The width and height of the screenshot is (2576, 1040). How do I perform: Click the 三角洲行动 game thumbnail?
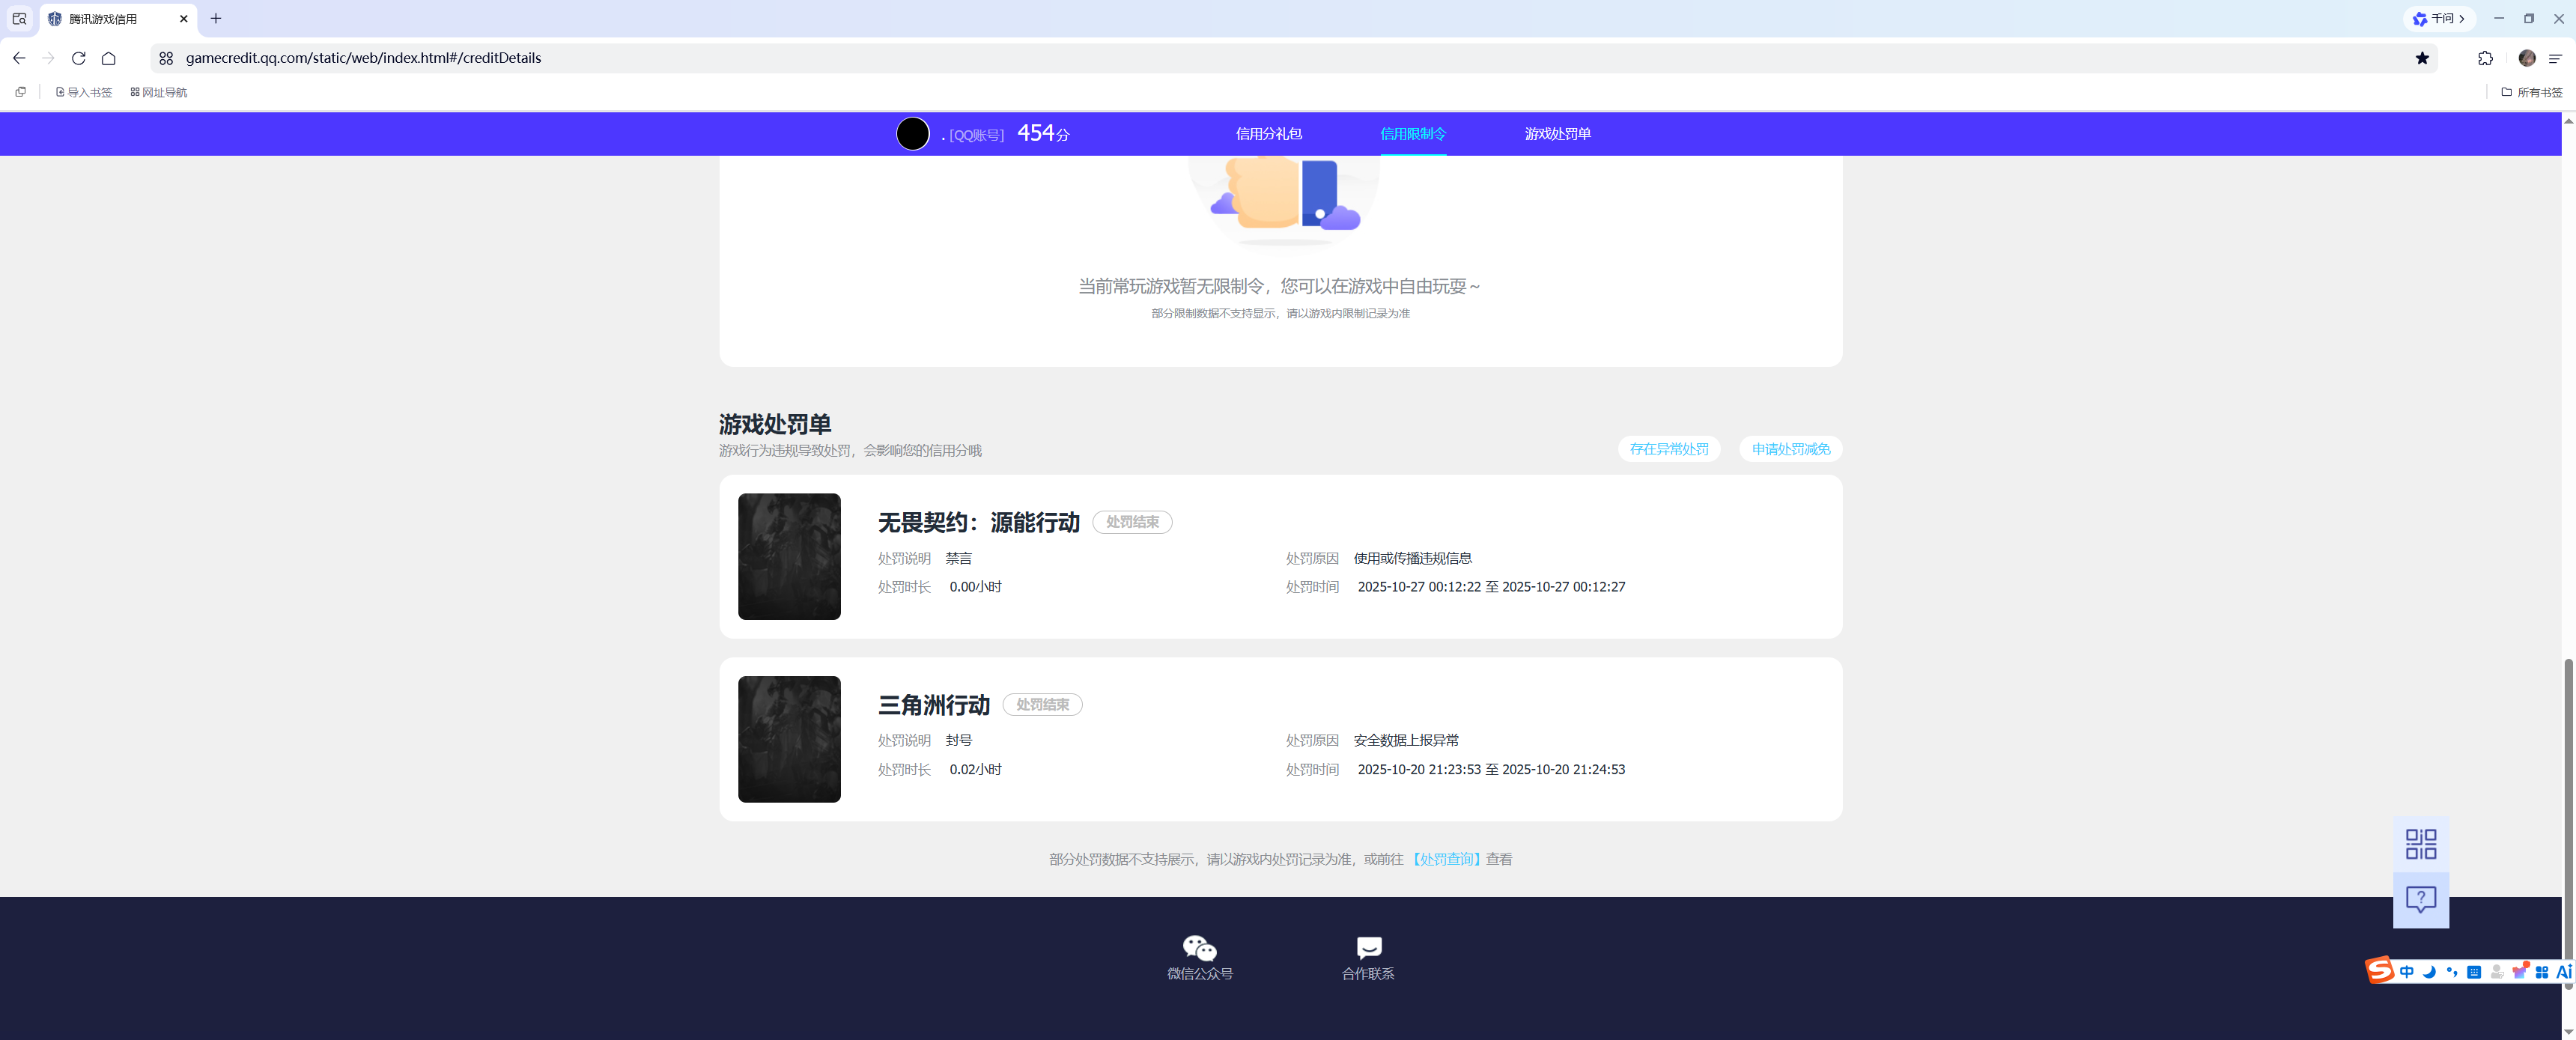[789, 739]
